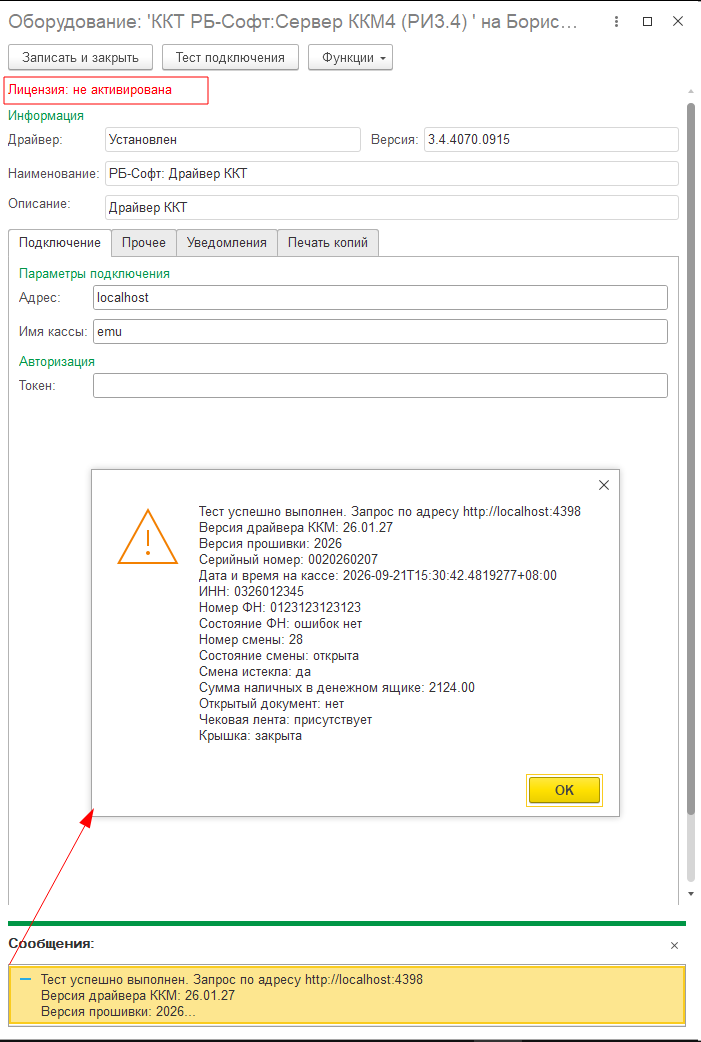Click the Версия field 3.4.4070.0915
This screenshot has height=1042, width=701.
[551, 140]
